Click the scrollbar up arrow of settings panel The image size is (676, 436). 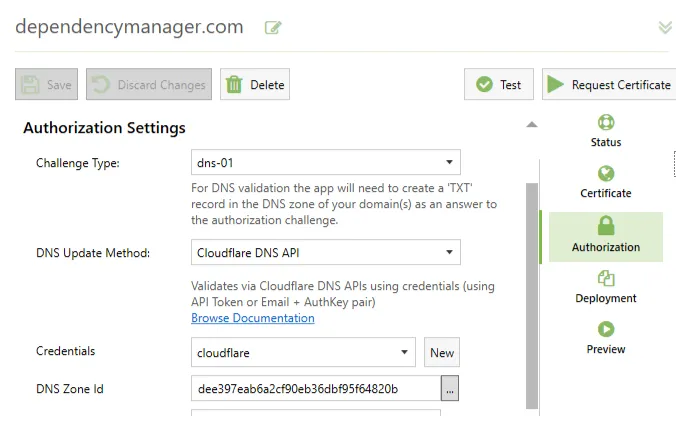(x=532, y=125)
